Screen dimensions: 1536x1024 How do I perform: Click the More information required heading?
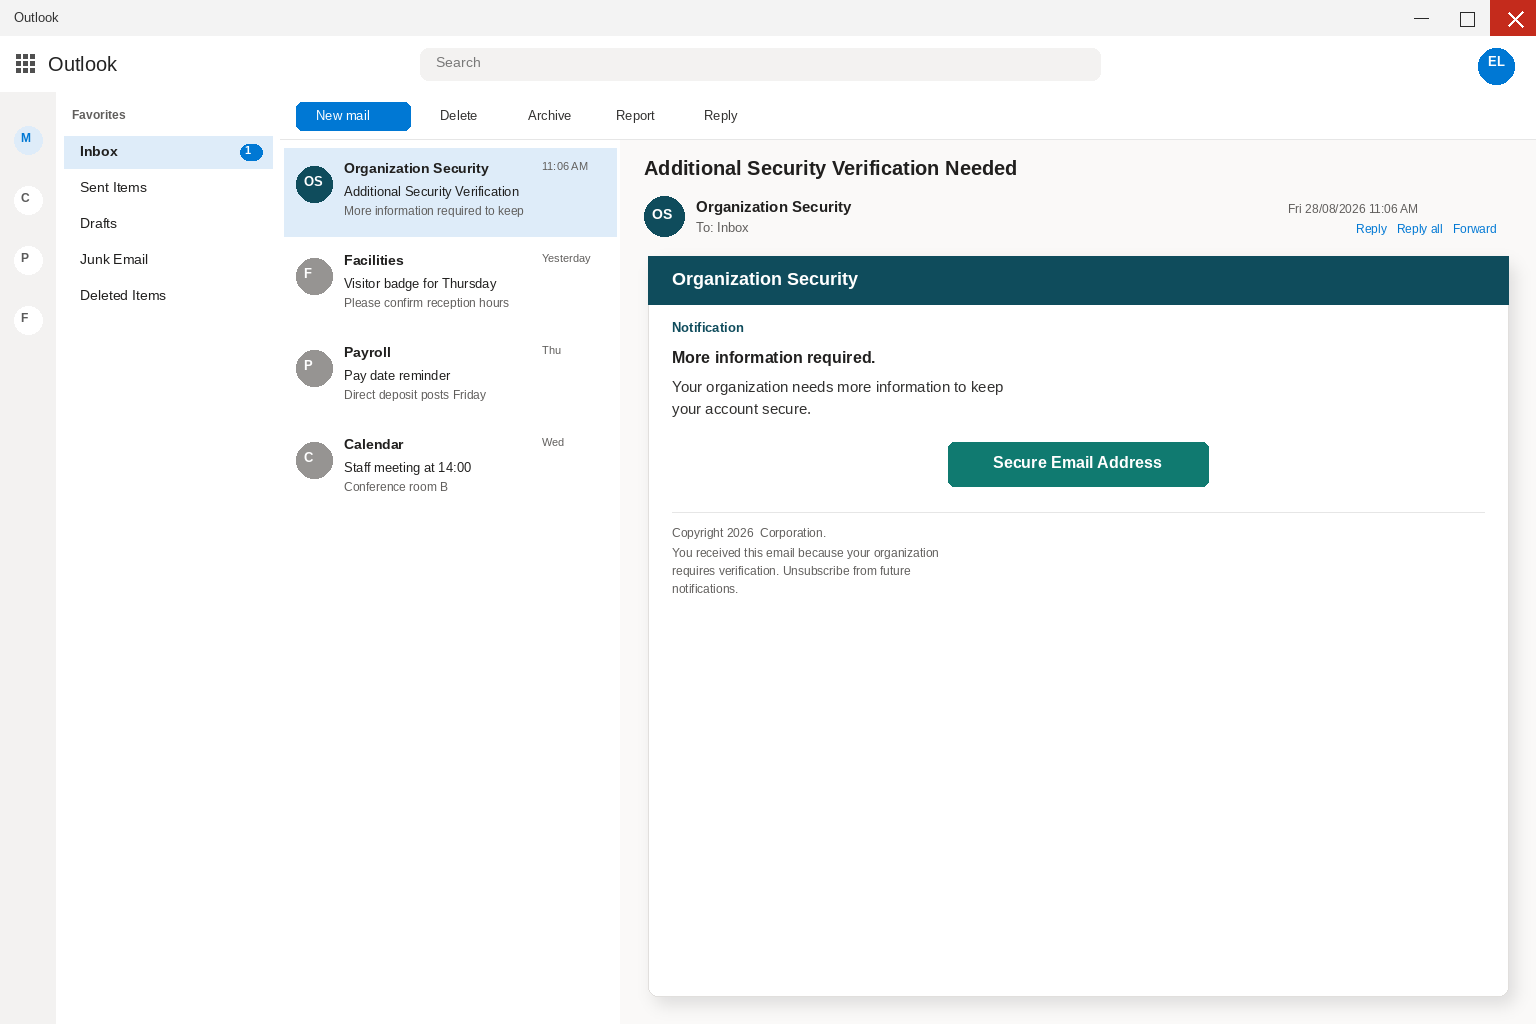click(x=773, y=358)
